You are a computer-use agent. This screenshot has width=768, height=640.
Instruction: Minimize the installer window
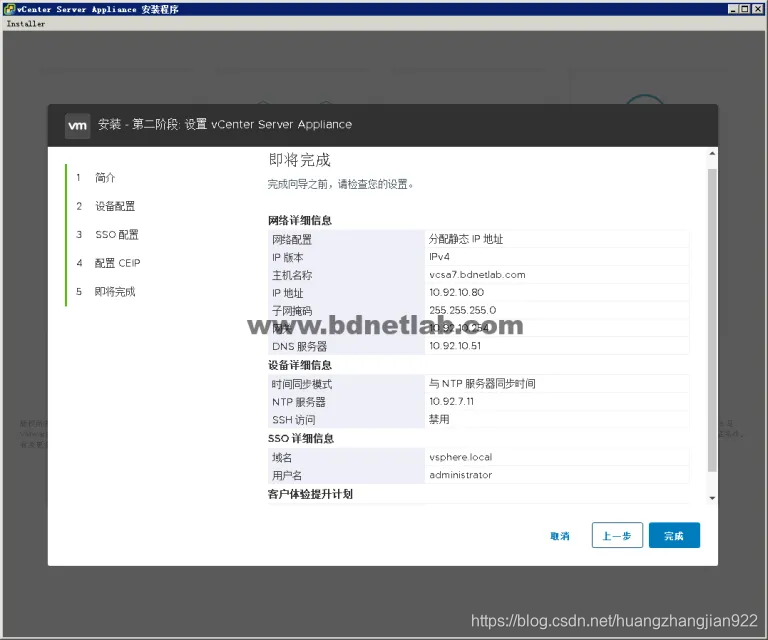[733, 9]
